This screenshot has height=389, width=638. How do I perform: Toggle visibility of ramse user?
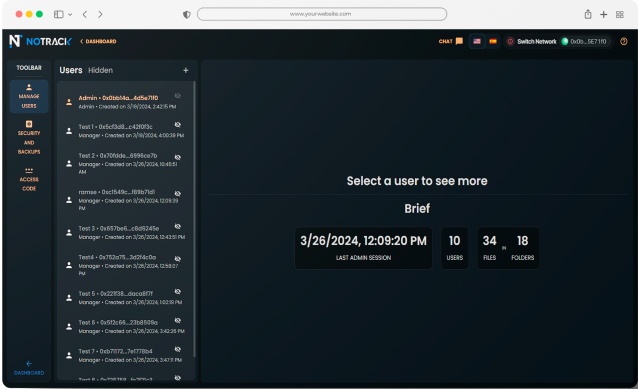coord(178,194)
